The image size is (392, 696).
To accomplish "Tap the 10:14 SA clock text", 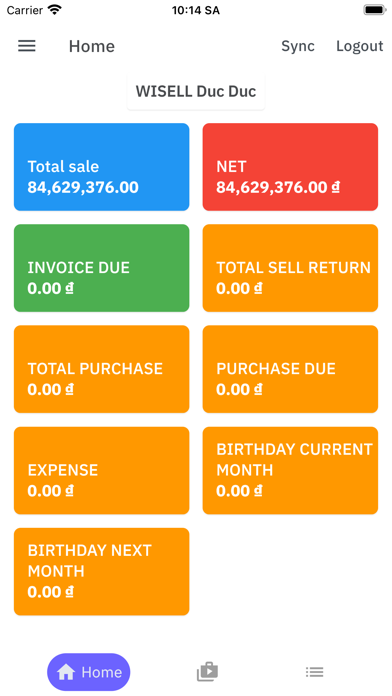I will (x=196, y=11).
